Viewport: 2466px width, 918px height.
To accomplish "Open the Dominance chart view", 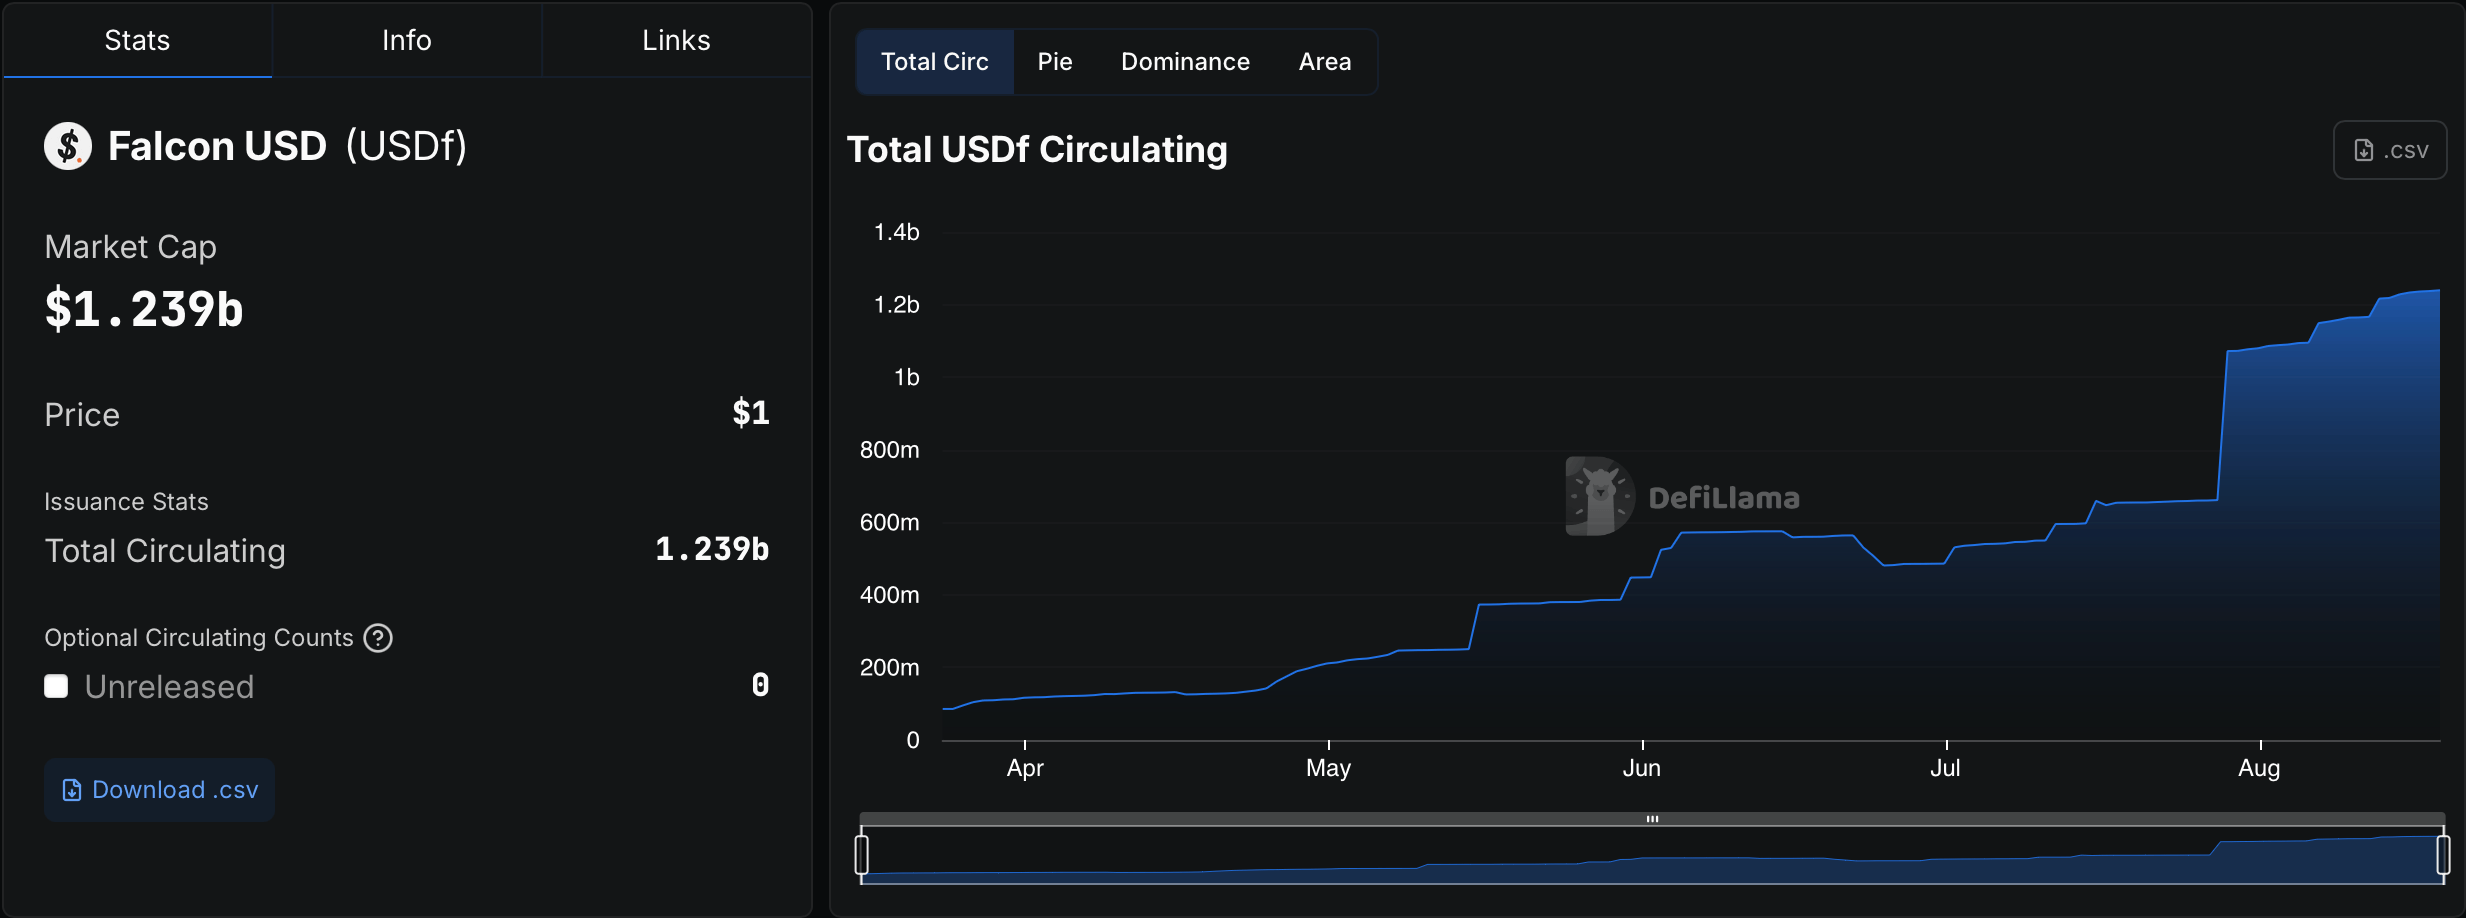I will (x=1184, y=61).
